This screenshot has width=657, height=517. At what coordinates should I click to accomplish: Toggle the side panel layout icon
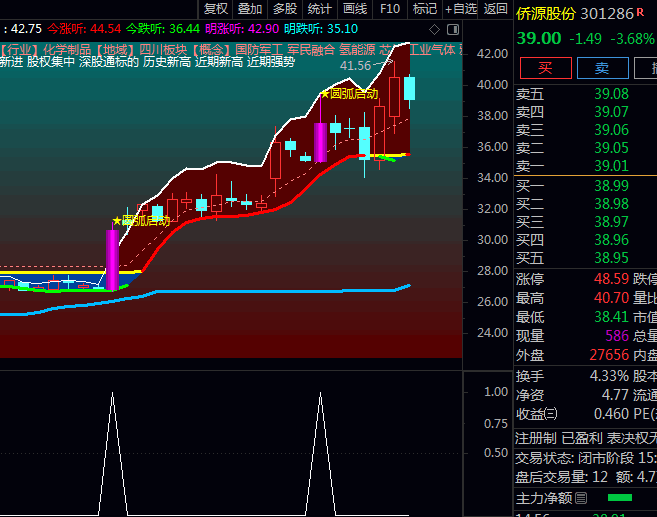[453, 30]
